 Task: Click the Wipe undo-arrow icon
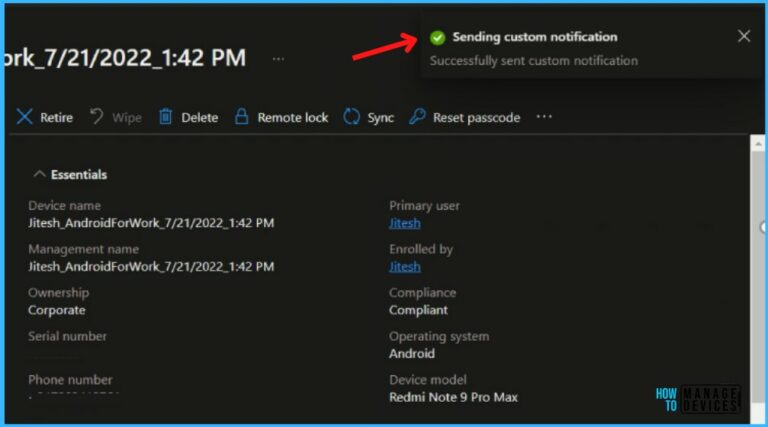point(97,117)
